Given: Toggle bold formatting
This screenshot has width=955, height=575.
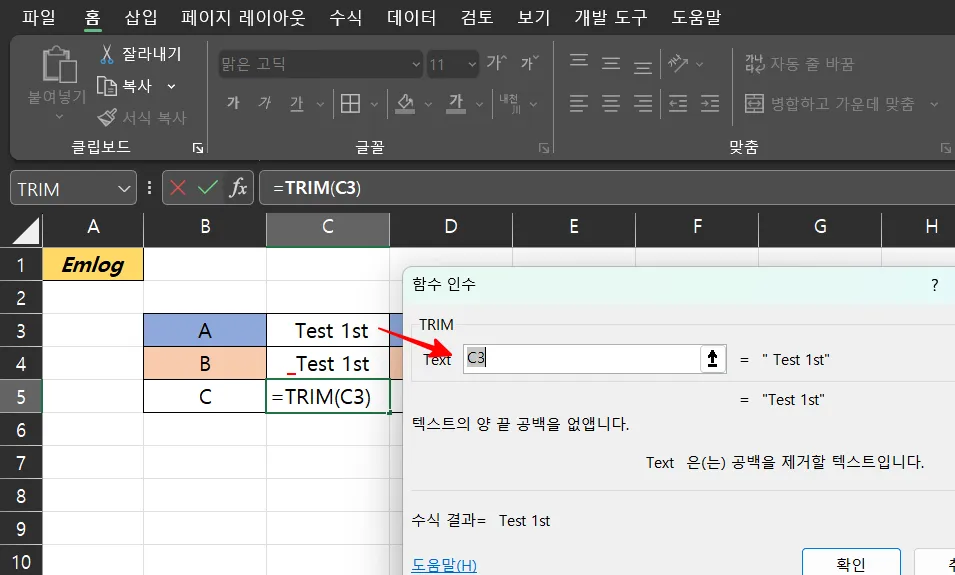Looking at the screenshot, I should [233, 103].
